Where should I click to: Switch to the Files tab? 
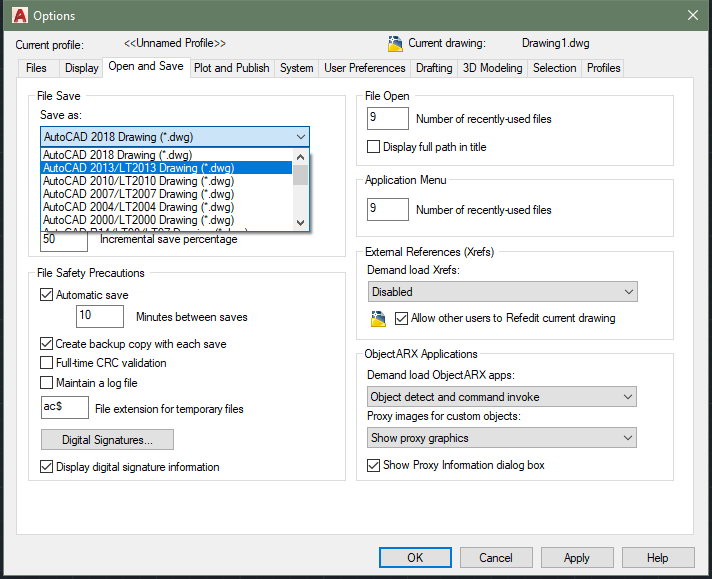pyautogui.click(x=36, y=68)
